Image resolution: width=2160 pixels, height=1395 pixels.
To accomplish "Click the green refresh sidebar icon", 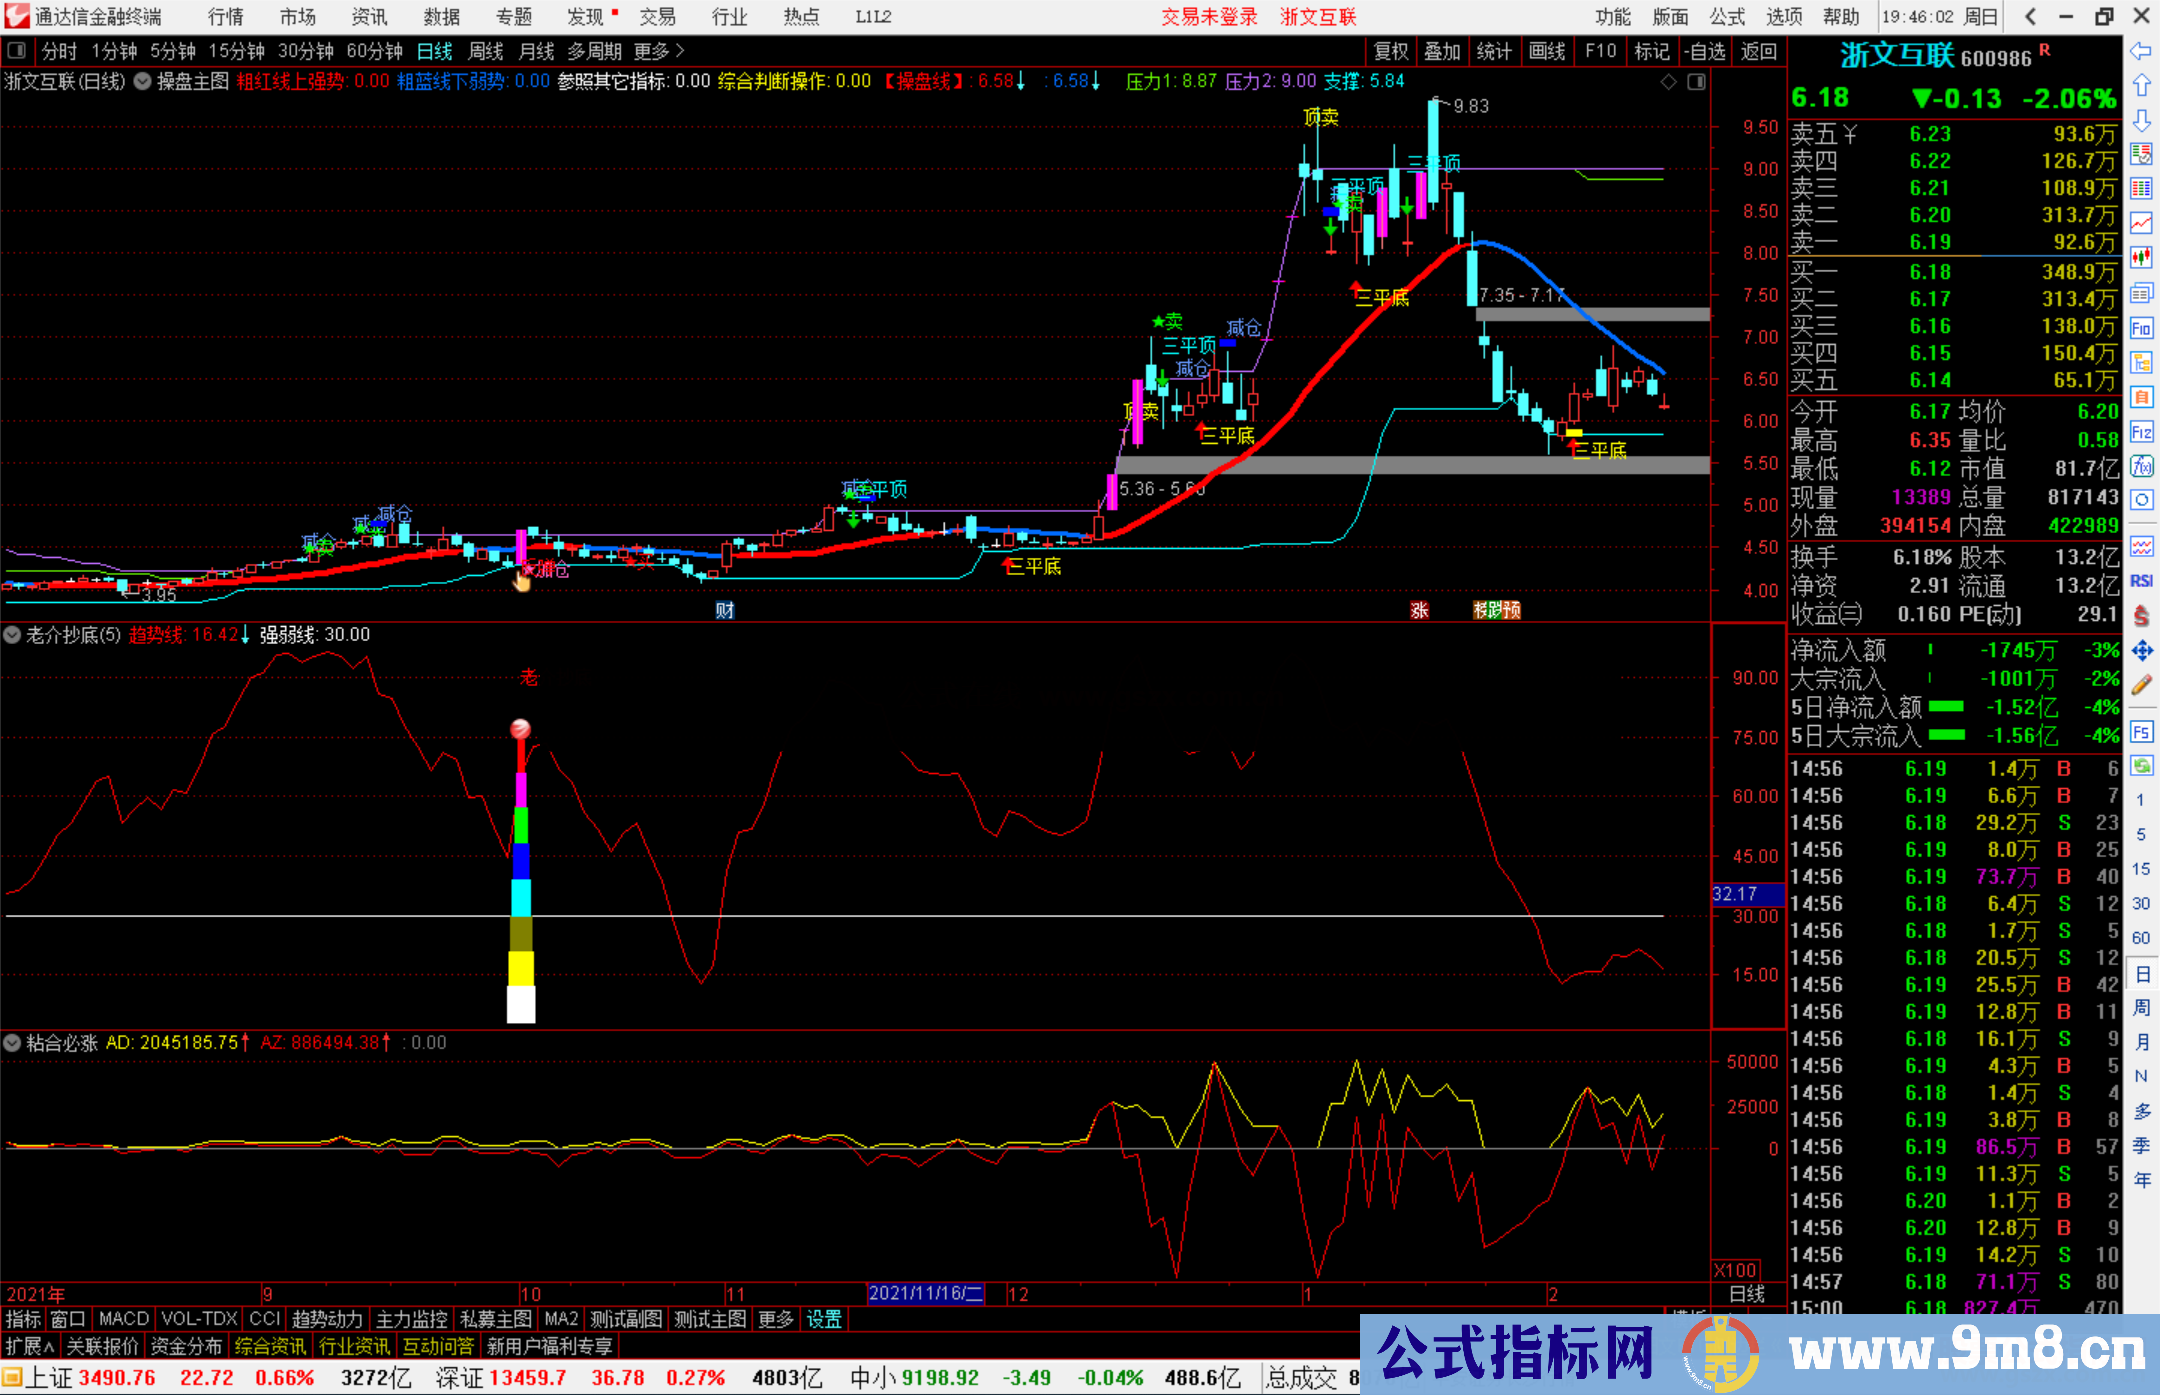I will pos(2141,766).
